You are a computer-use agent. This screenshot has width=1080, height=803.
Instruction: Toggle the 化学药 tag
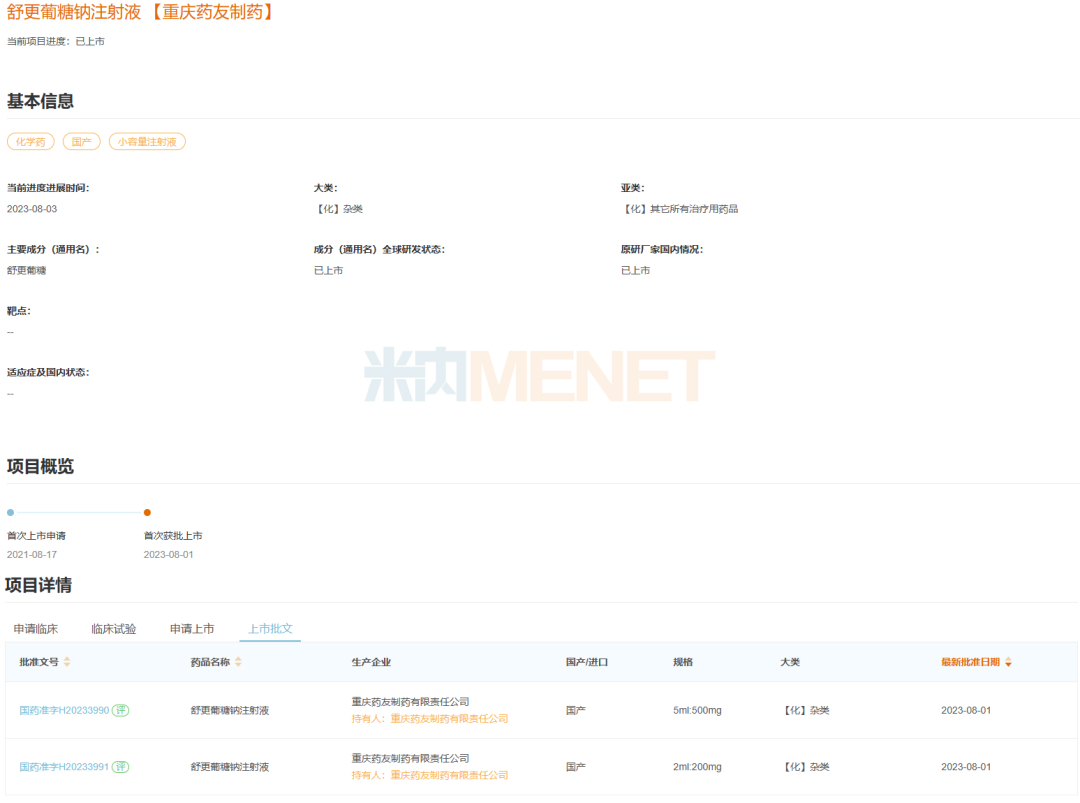click(x=31, y=141)
